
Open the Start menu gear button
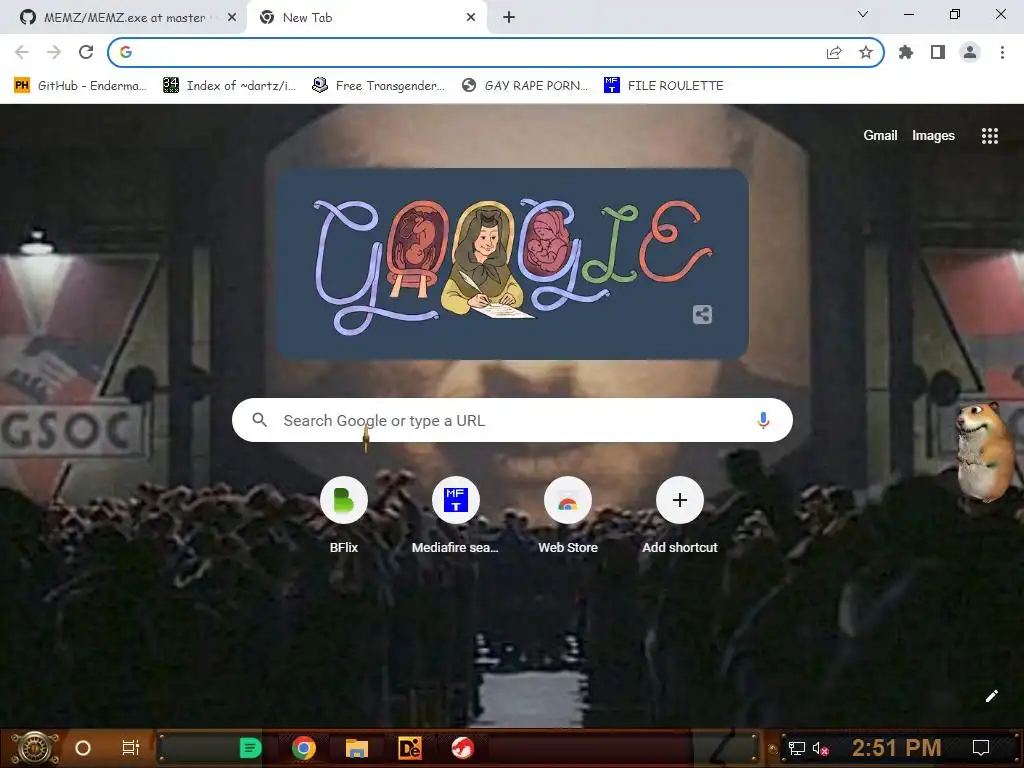(x=35, y=748)
